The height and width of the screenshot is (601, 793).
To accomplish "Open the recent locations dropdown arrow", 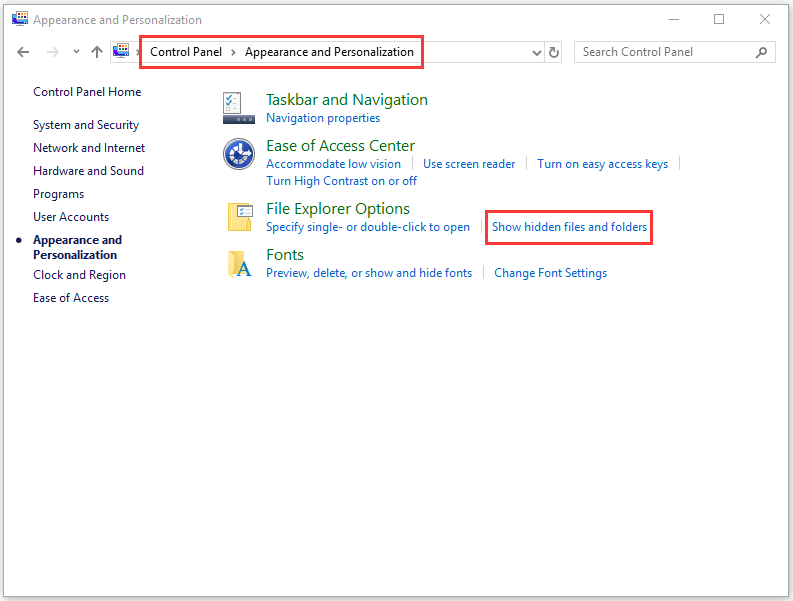I will pos(76,52).
